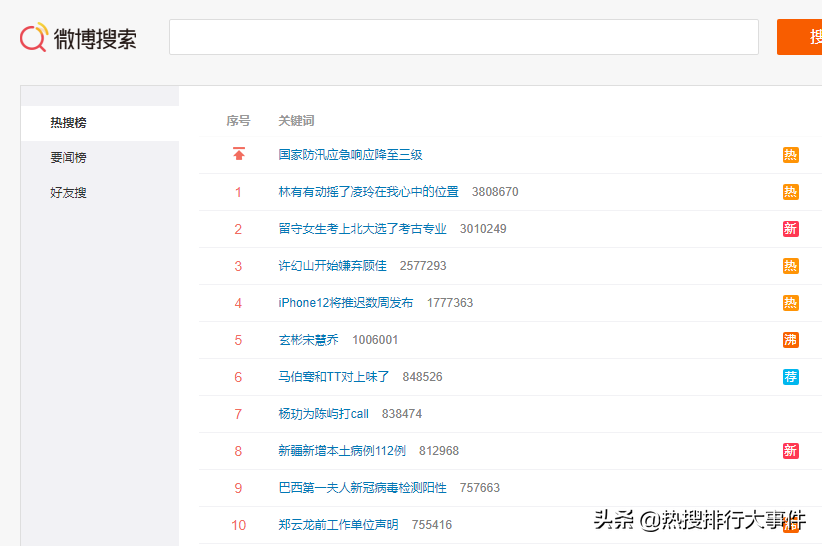
Task: Open the 林有有动摇了凌玲在我心中的位置 topic
Action: tap(369, 192)
